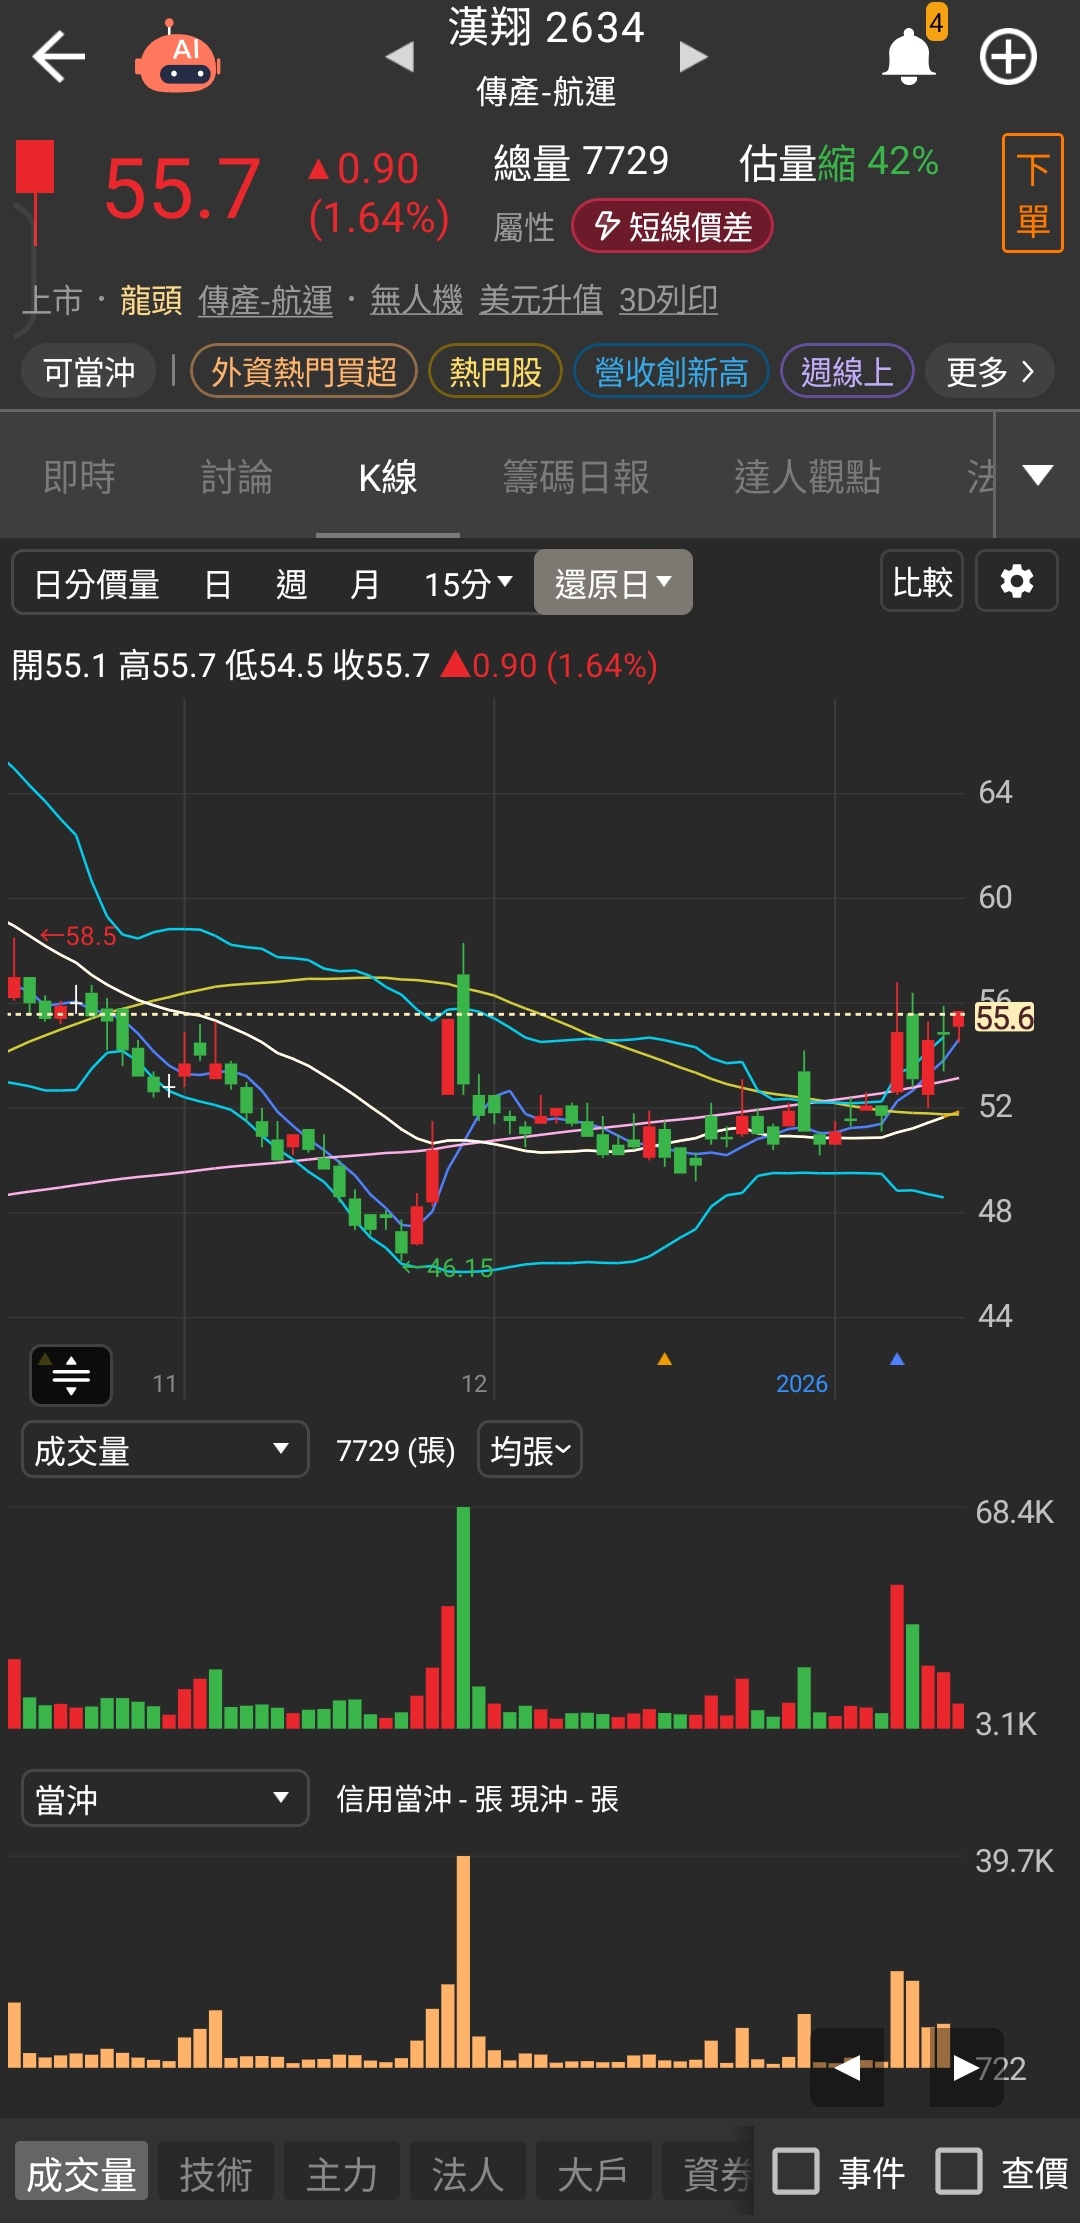Tap the blue triangle event marker
The height and width of the screenshot is (2223, 1080).
pos(897,1359)
